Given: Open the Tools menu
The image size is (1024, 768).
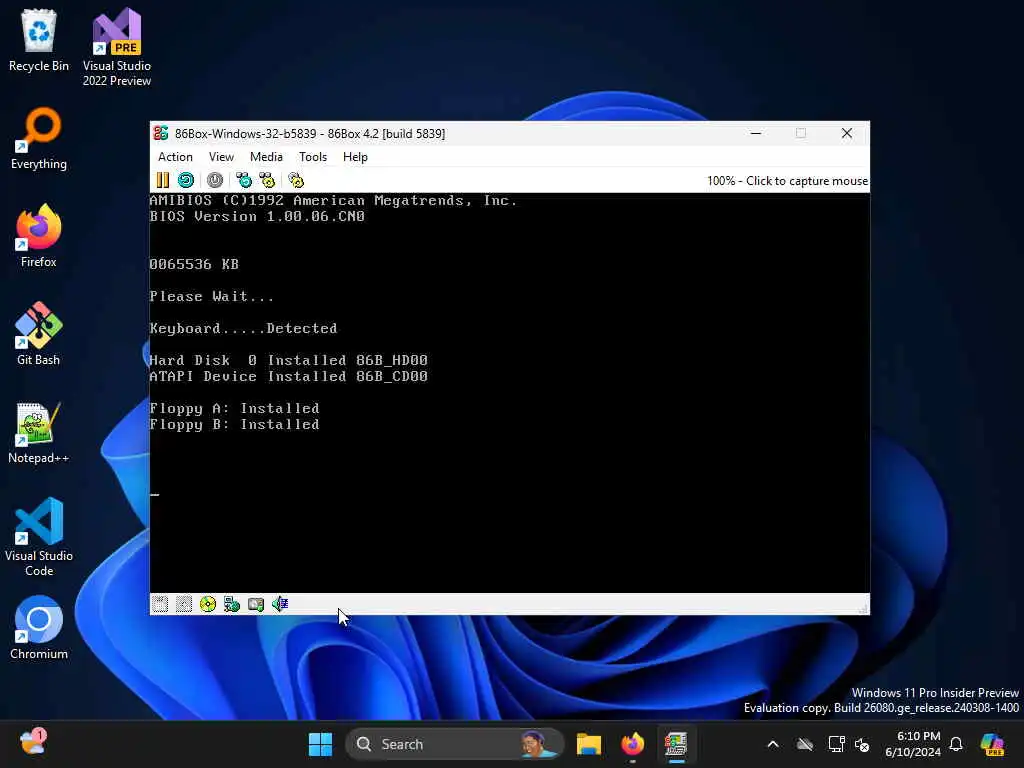Looking at the screenshot, I should click(x=313, y=157).
